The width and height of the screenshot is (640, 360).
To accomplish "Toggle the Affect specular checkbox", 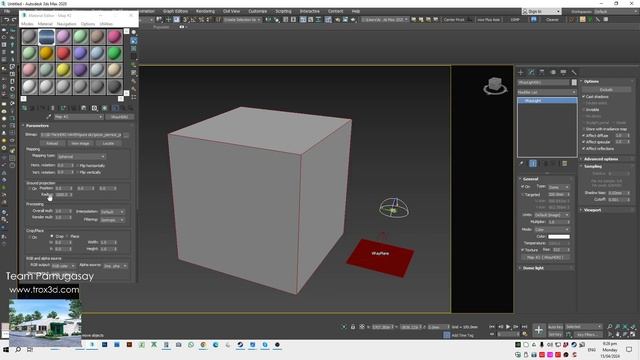I will tap(584, 142).
